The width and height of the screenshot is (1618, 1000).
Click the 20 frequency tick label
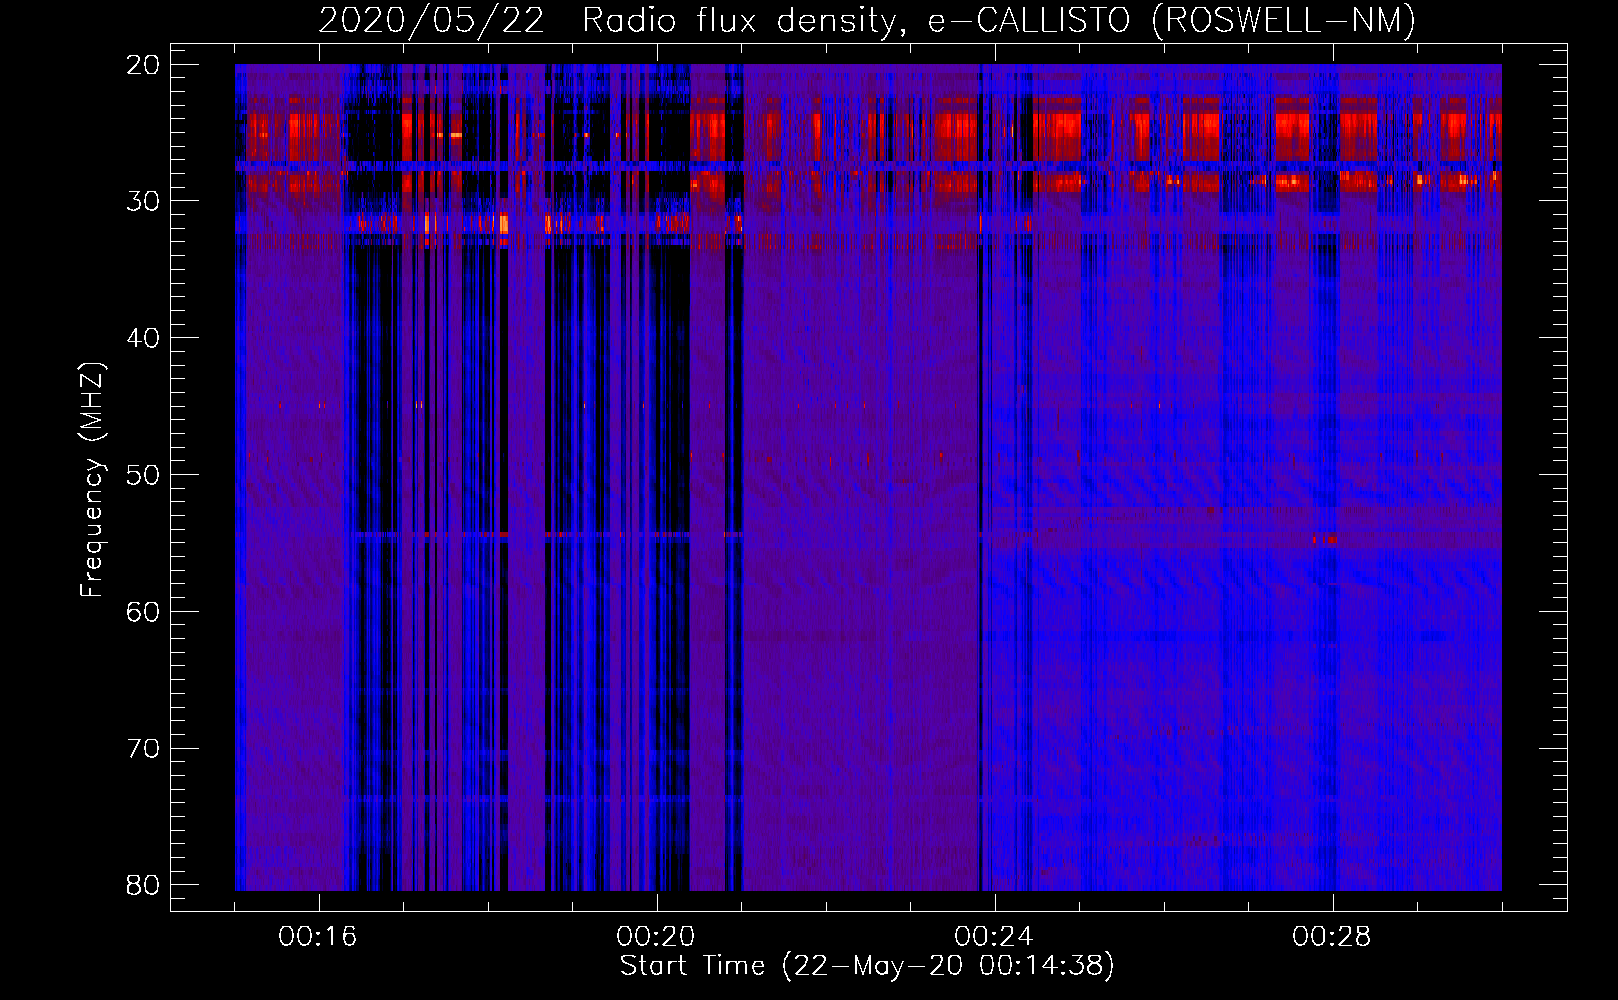point(144,65)
